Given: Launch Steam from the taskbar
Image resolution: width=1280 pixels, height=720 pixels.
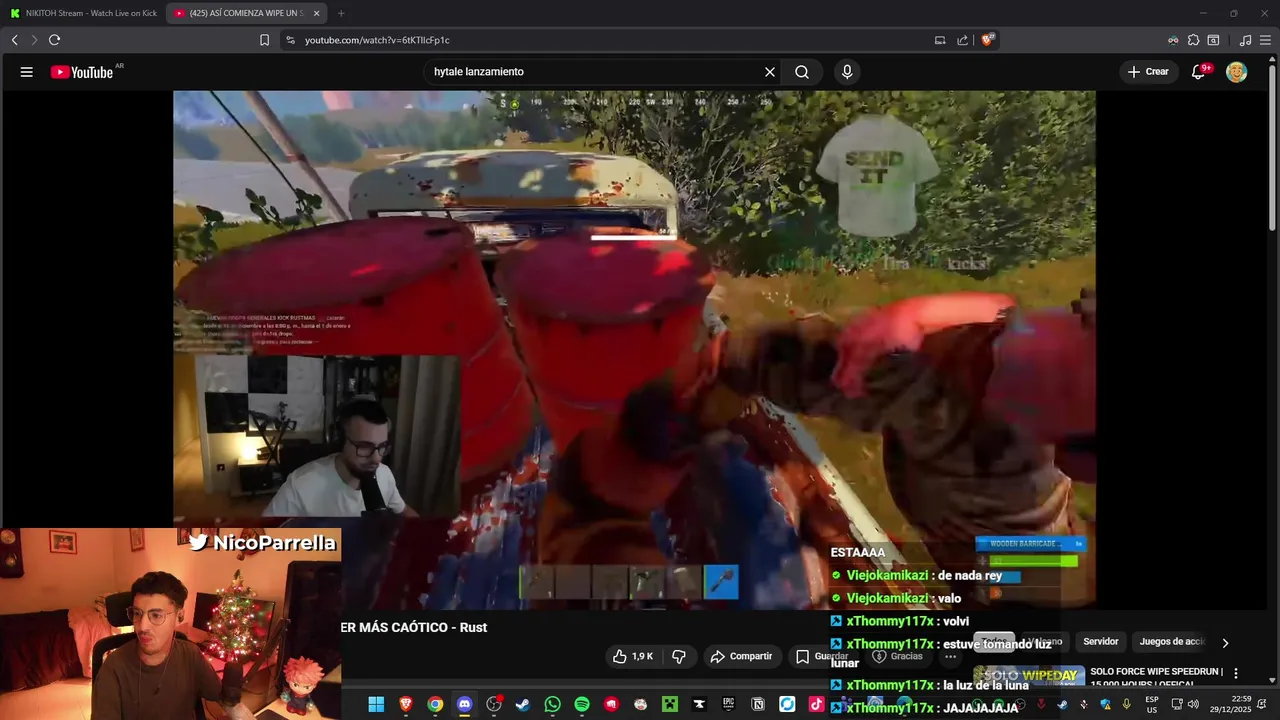Looking at the screenshot, I should [x=523, y=704].
